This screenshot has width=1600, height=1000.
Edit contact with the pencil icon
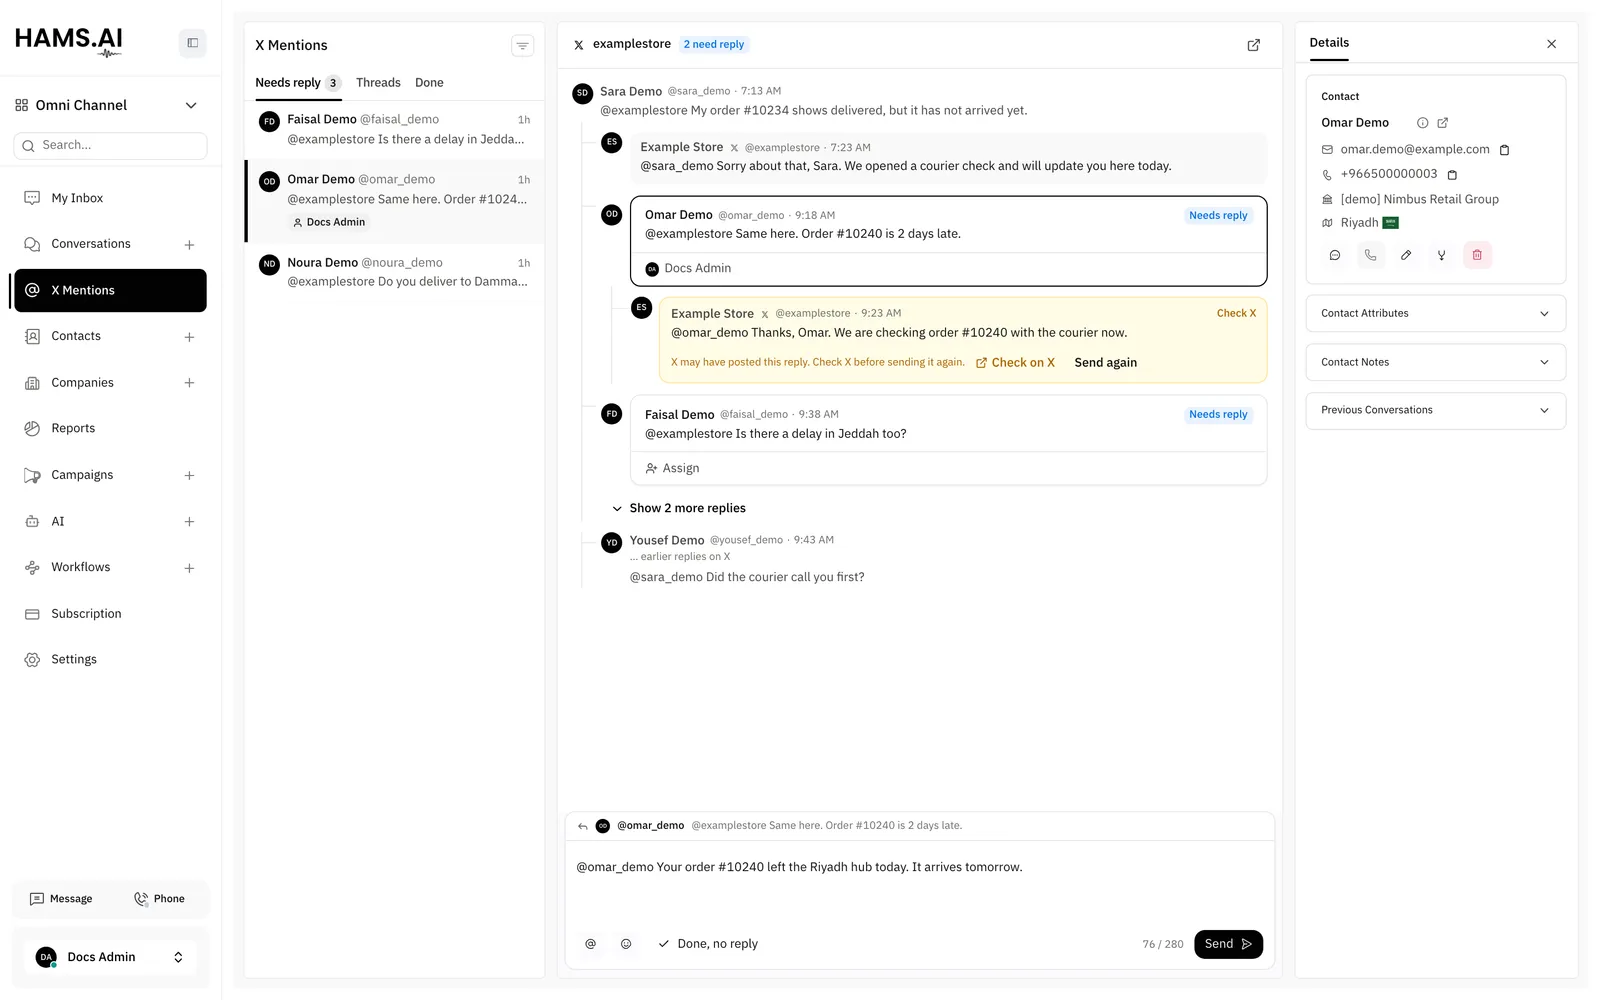[x=1406, y=255]
